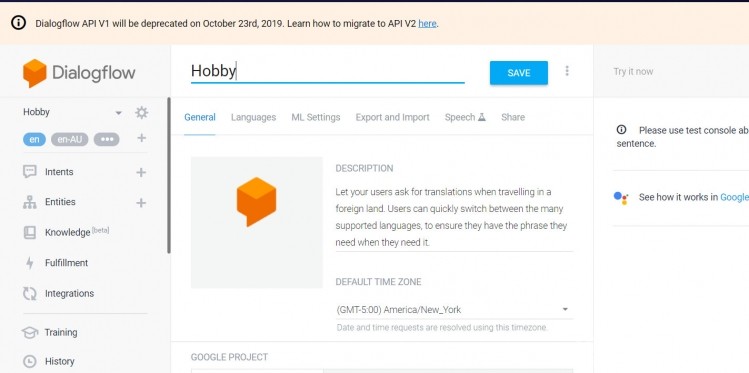The height and width of the screenshot is (373, 749).
Task: Click the Dialogflow logo icon
Action: tap(35, 73)
